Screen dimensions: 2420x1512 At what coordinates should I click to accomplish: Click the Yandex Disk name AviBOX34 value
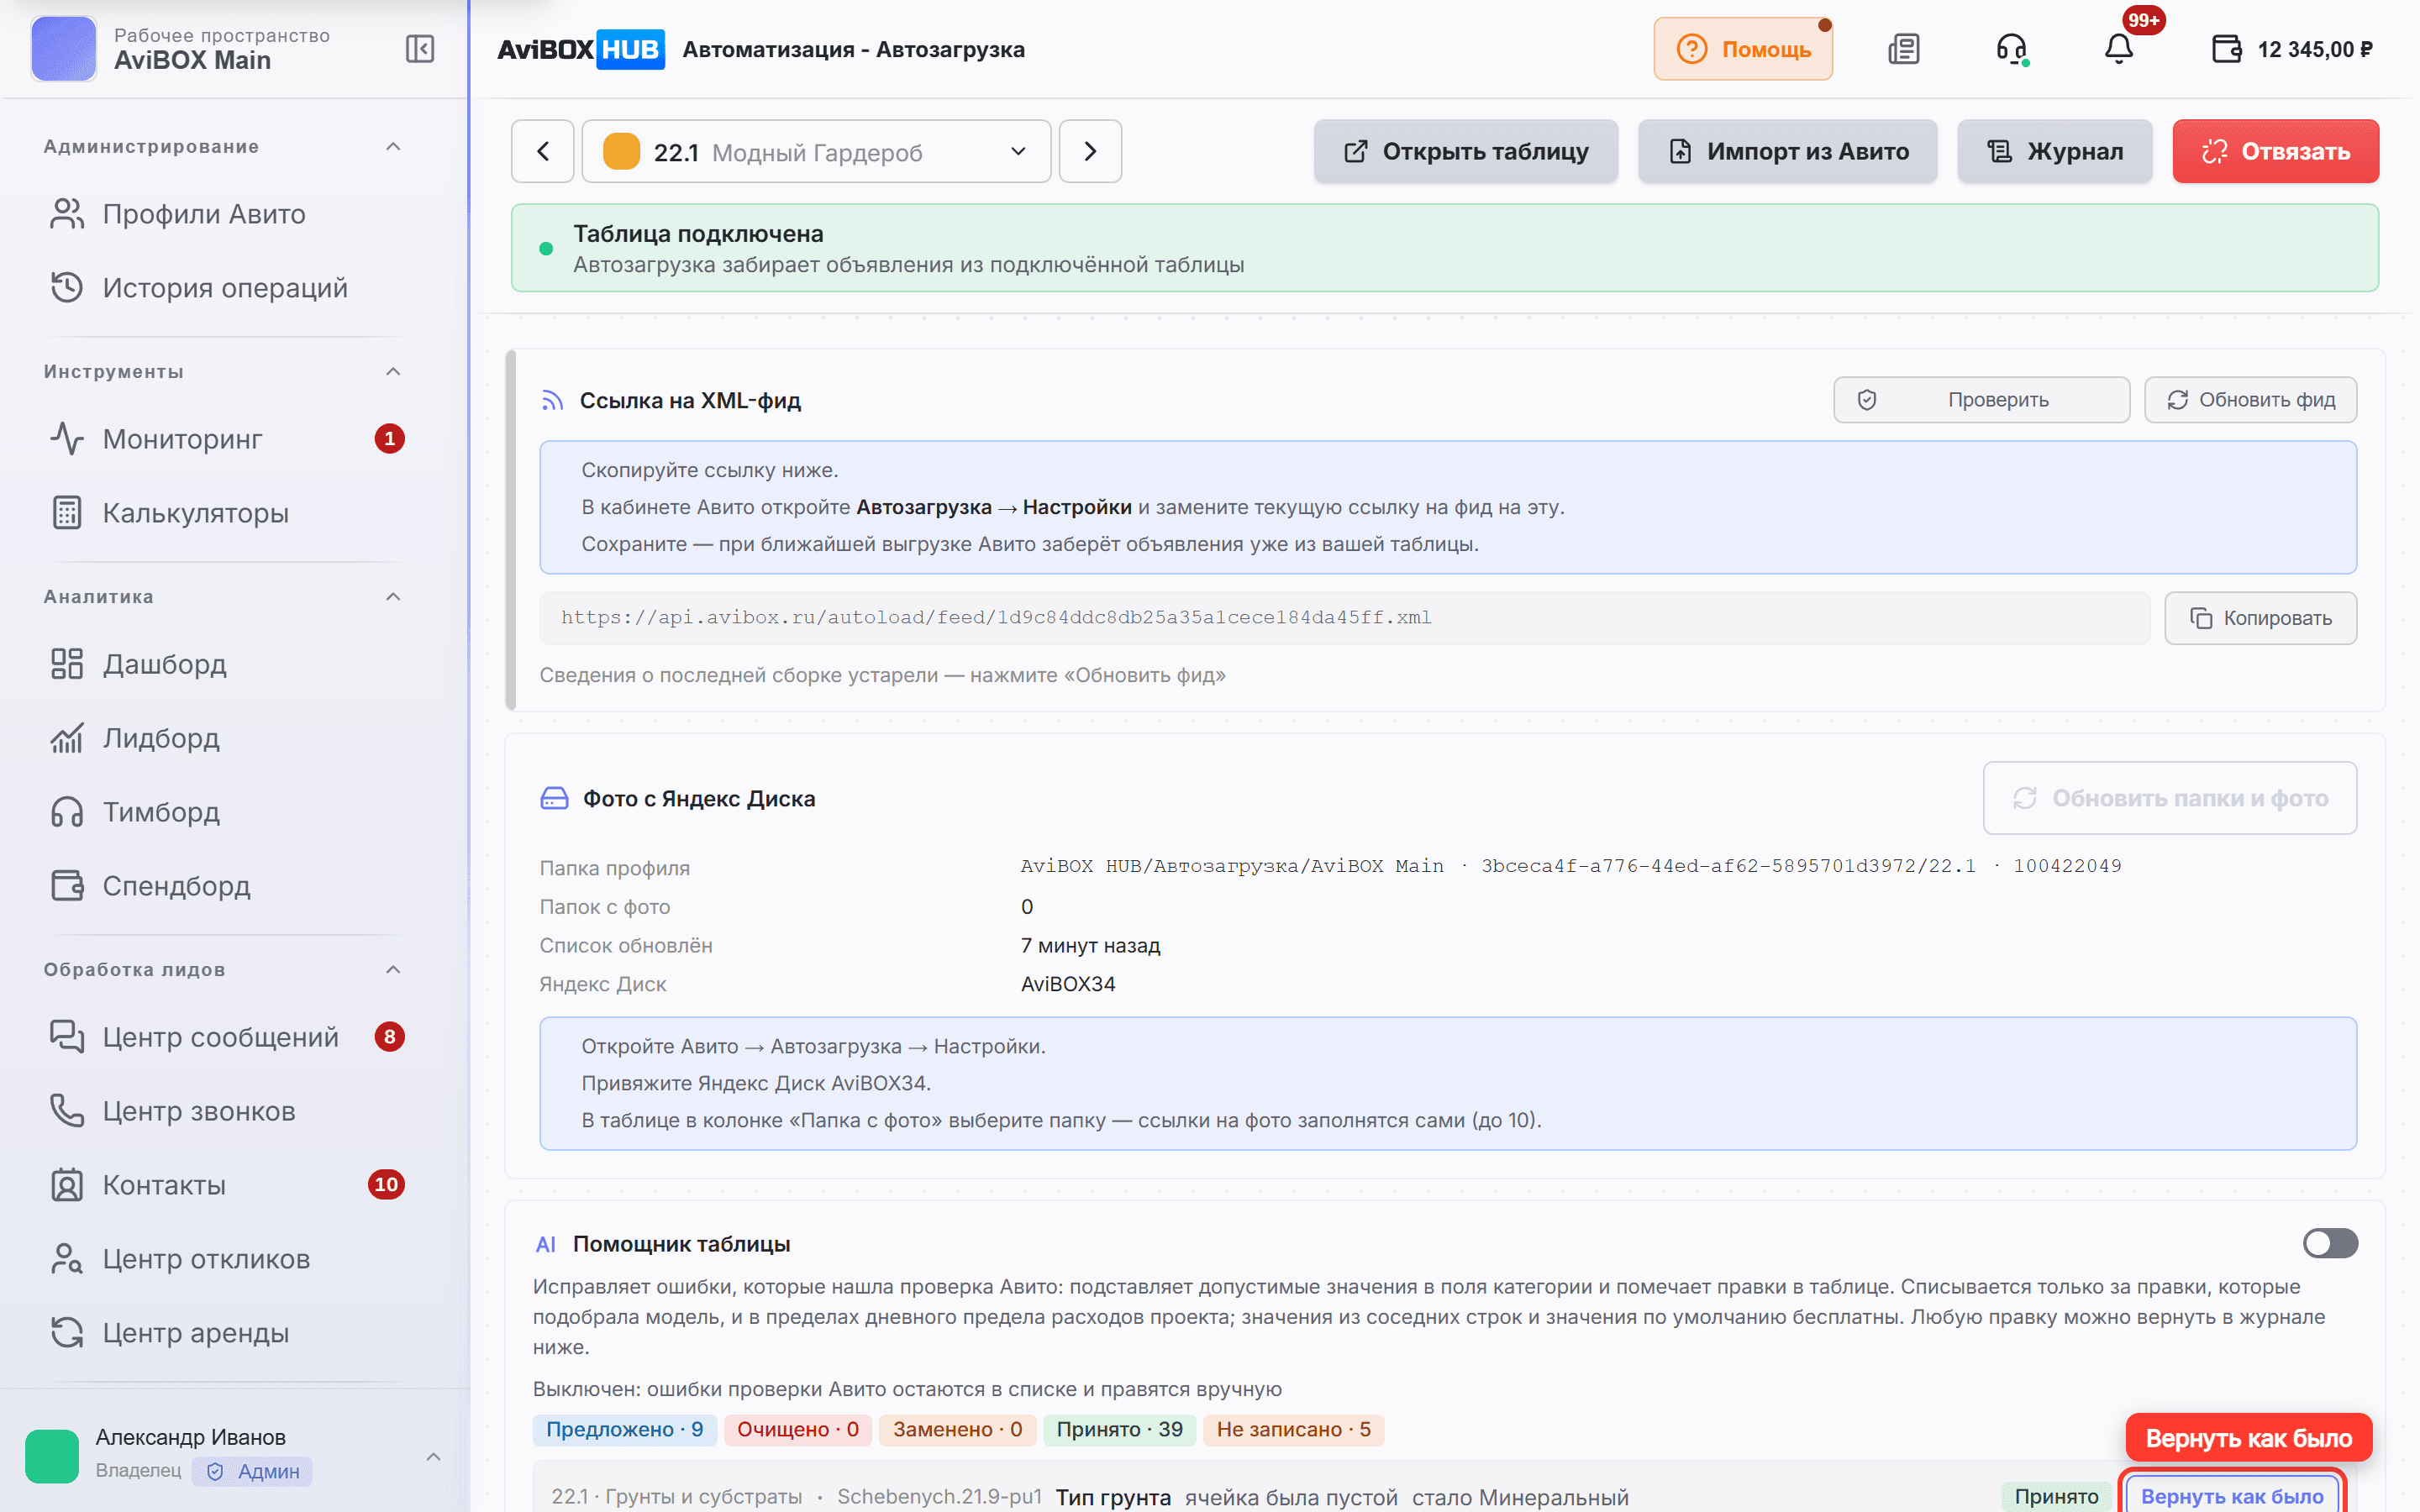(1068, 984)
